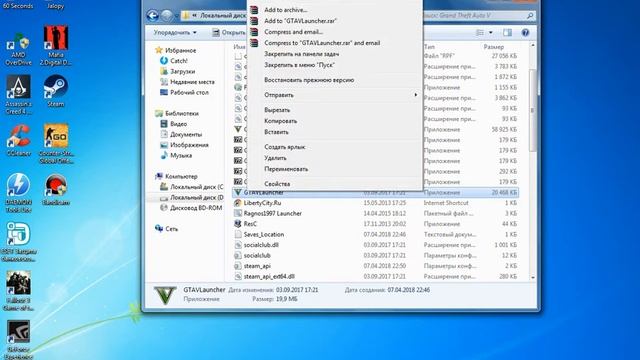Choose Compress and email... menu entry
Screen dimensions: 640x360
[293, 31]
